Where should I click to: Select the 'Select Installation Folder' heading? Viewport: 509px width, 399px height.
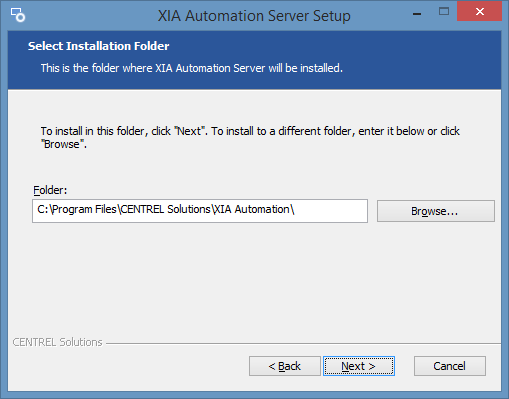click(x=98, y=46)
